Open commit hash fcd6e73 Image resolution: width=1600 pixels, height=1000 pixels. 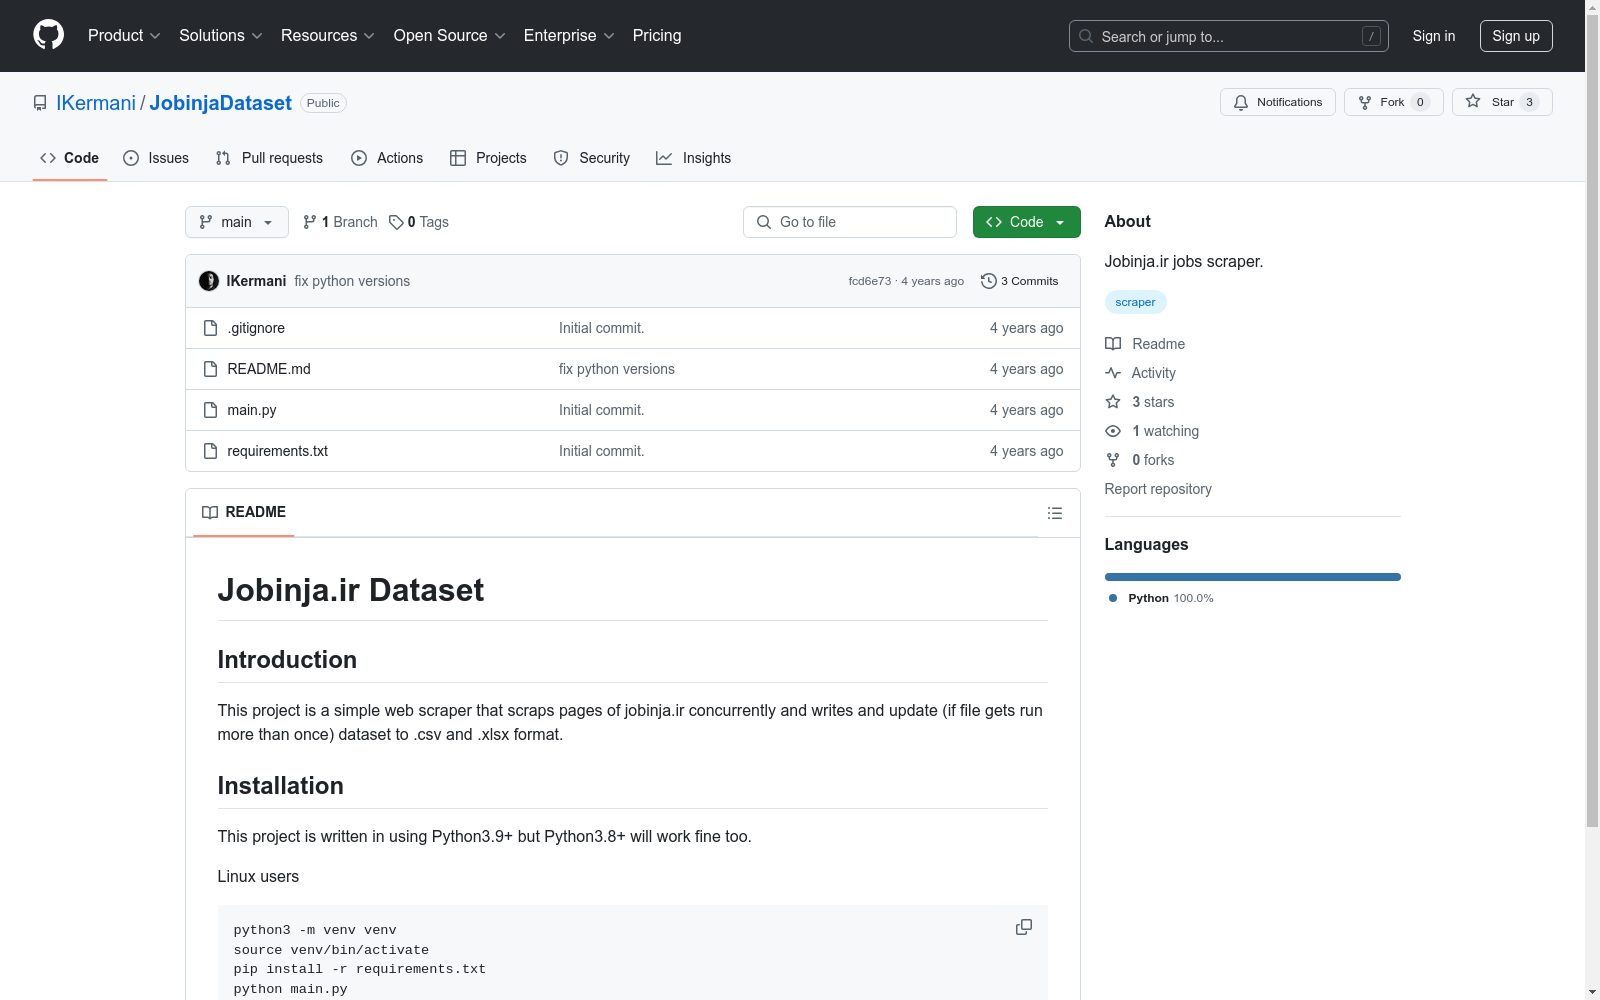click(869, 281)
